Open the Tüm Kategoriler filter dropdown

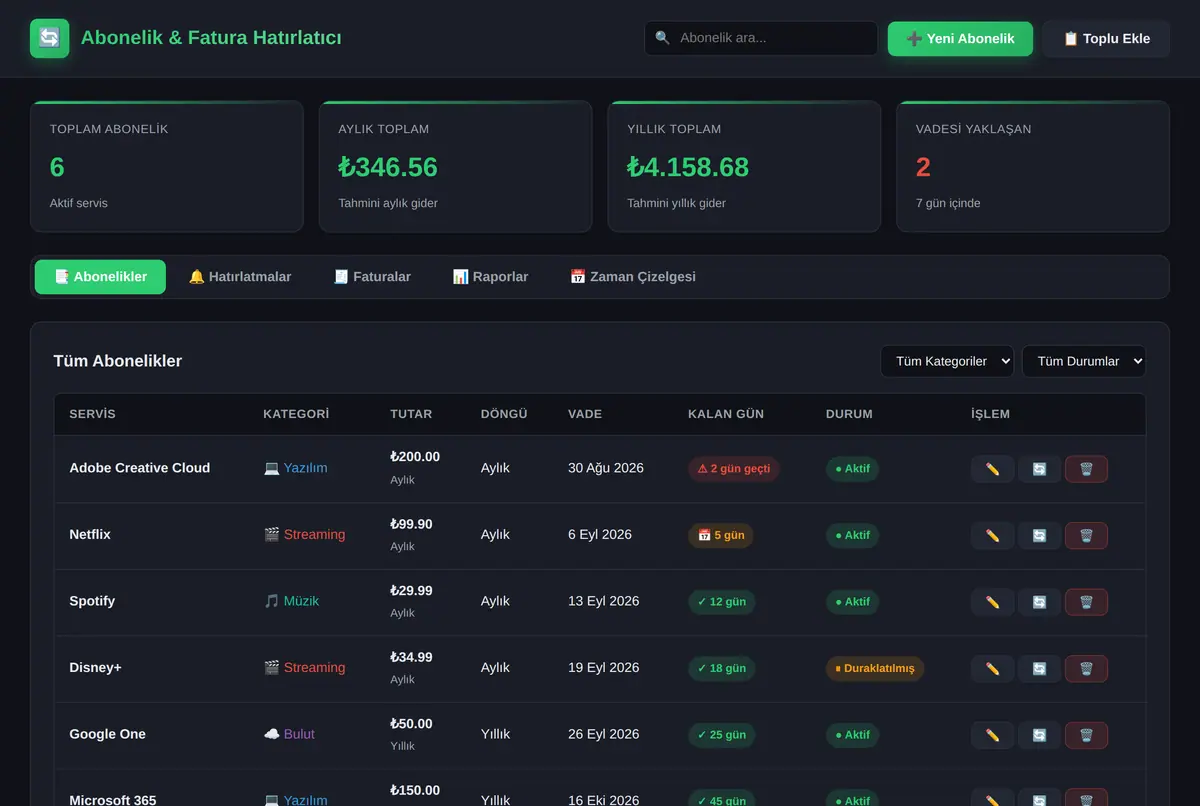pos(947,361)
